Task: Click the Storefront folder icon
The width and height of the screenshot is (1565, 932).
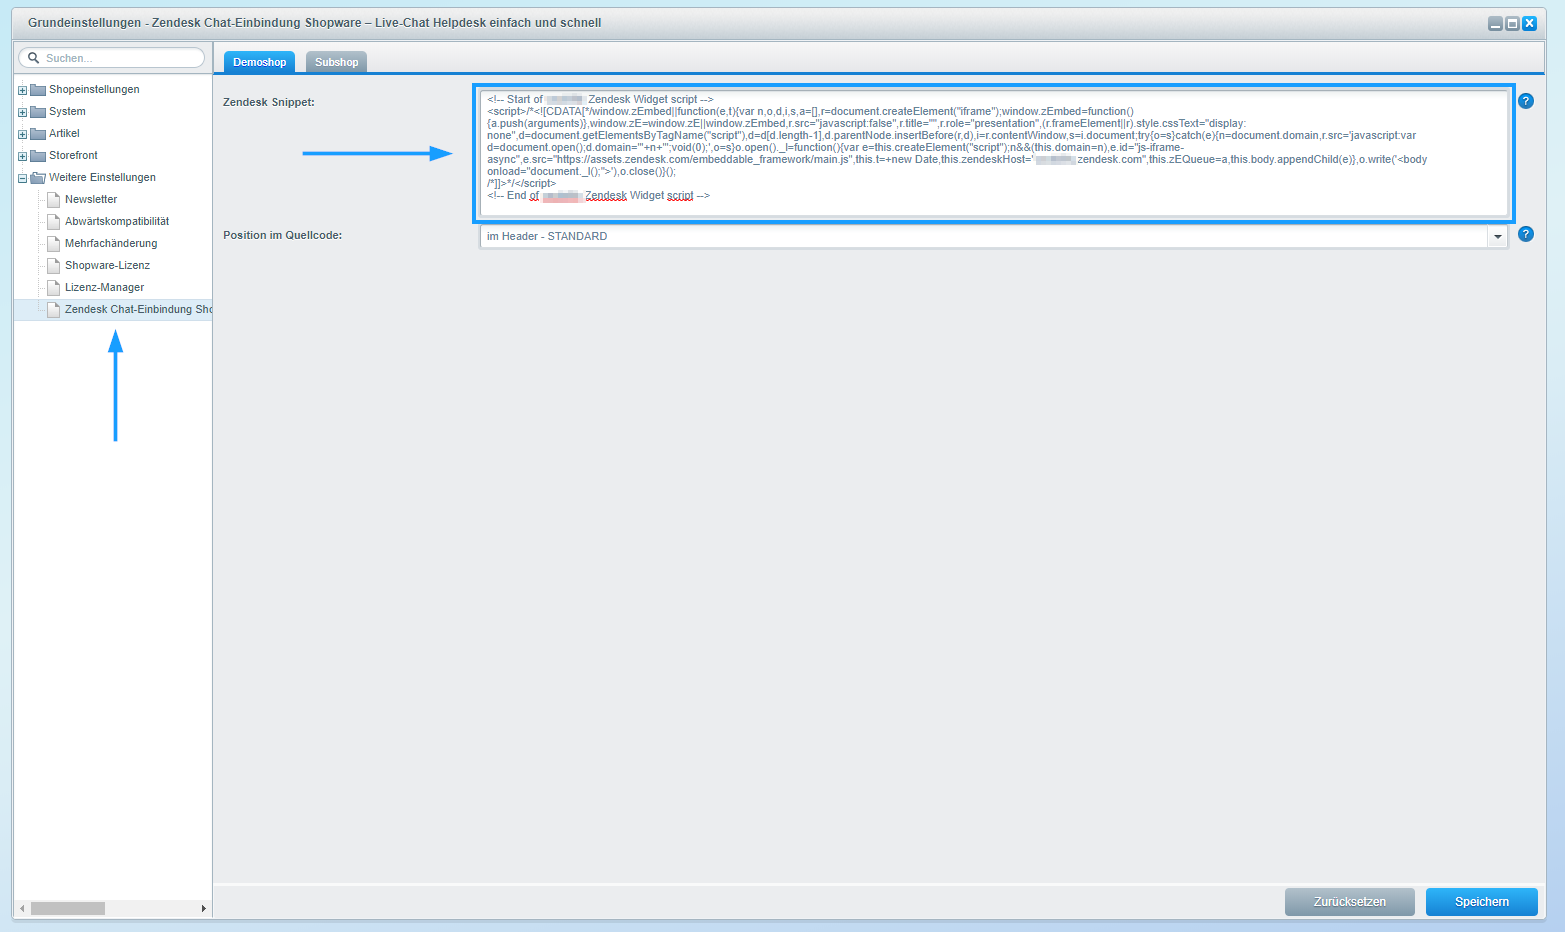Action: (x=38, y=155)
